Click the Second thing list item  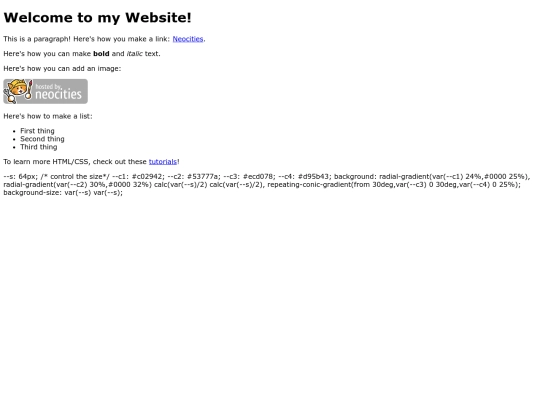pyautogui.click(x=42, y=139)
